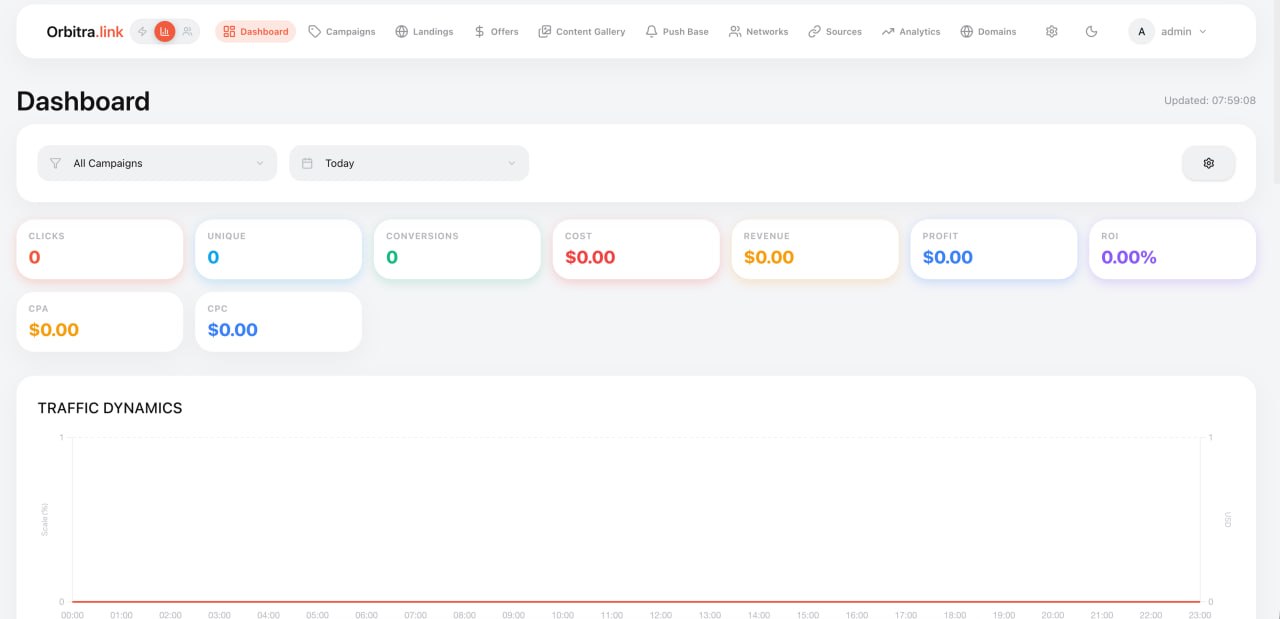Click the CPC metric card
The image size is (1280, 619).
(x=278, y=322)
